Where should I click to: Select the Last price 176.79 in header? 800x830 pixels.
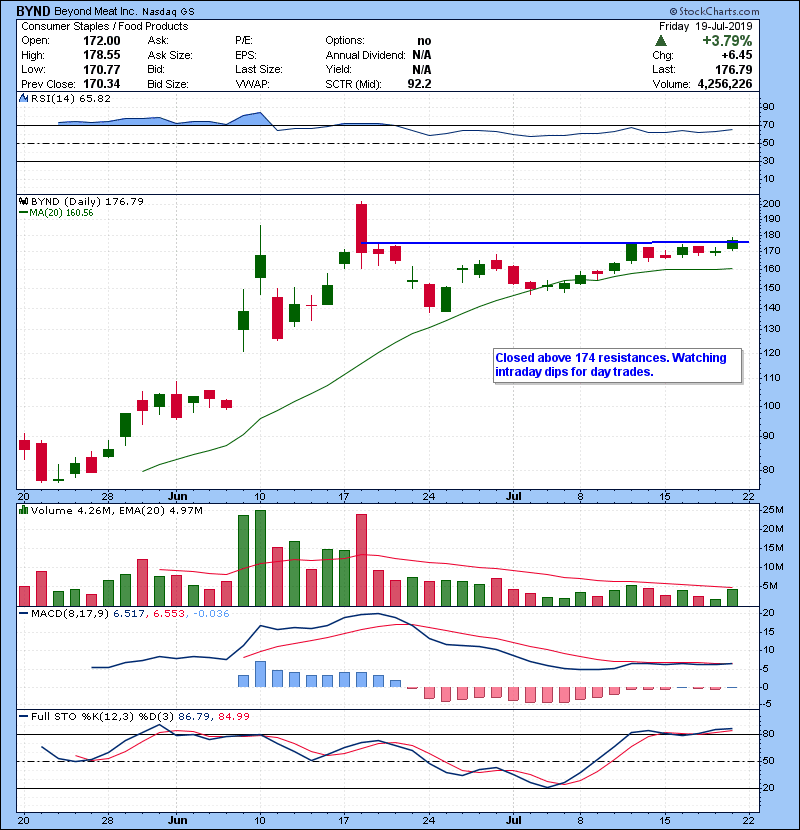click(x=733, y=70)
